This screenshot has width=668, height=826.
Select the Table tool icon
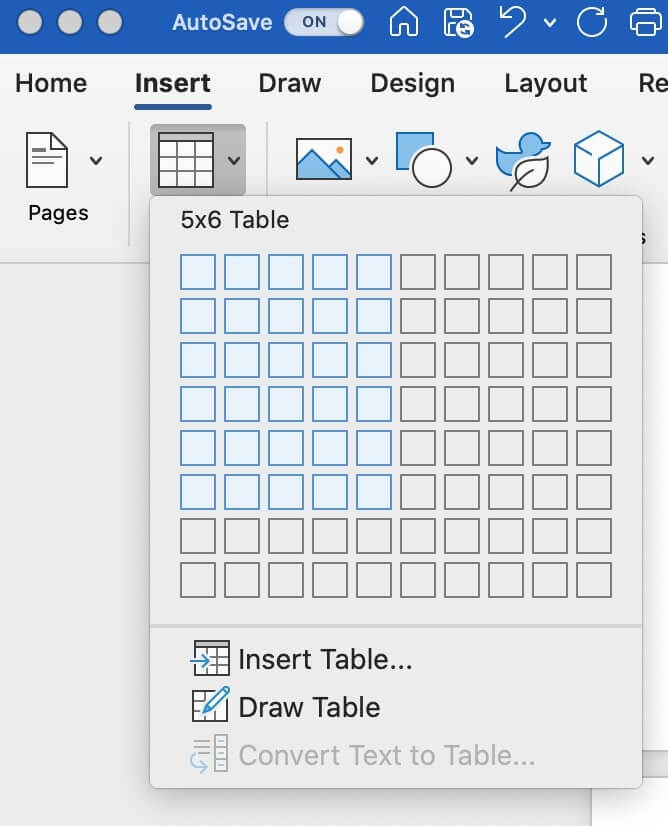click(190, 158)
